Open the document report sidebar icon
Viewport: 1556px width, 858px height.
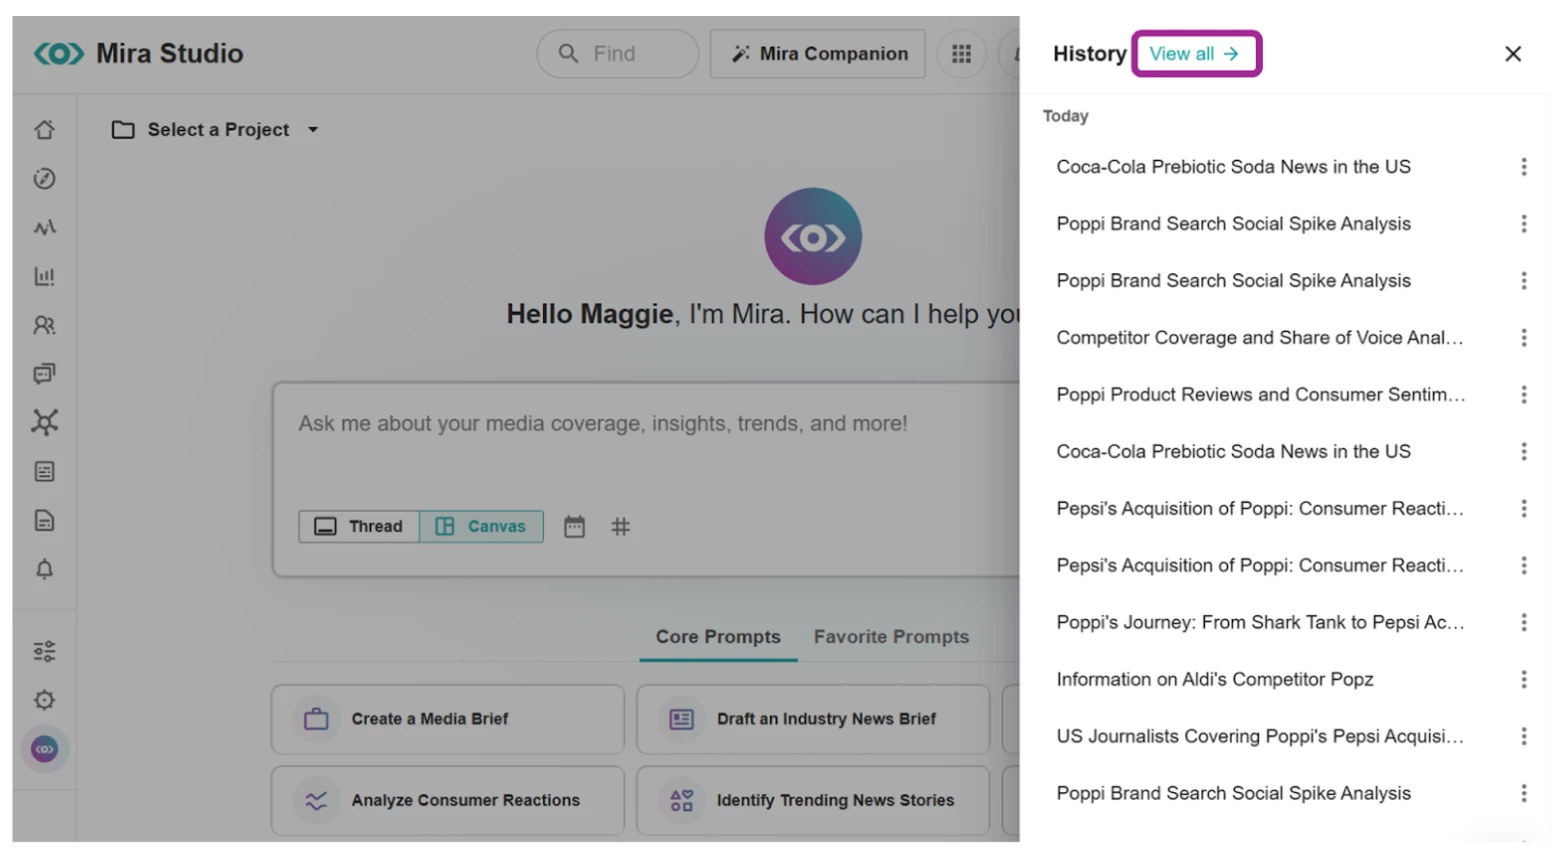(x=44, y=520)
